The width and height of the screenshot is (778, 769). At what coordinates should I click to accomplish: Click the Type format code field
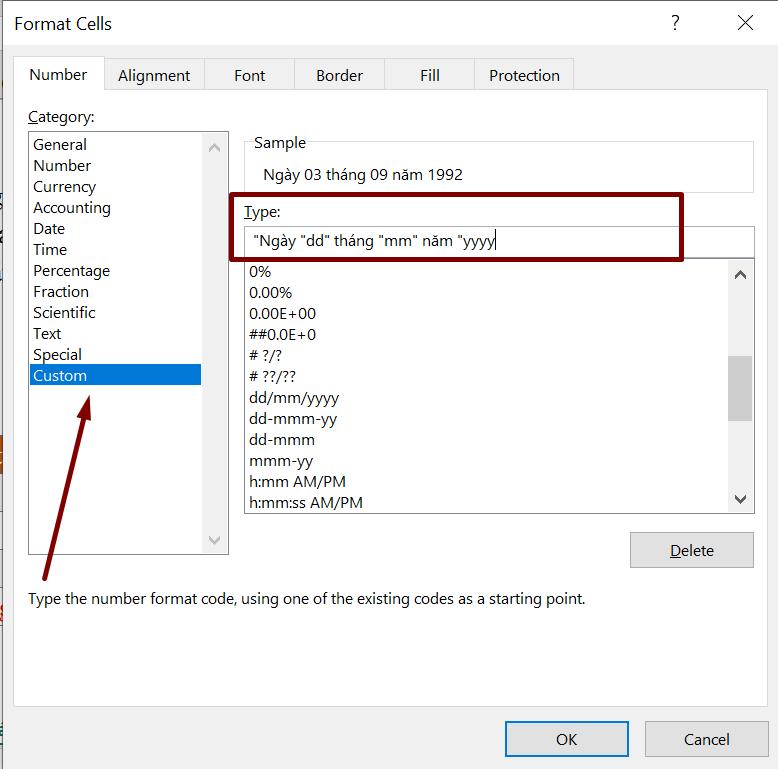(500, 241)
